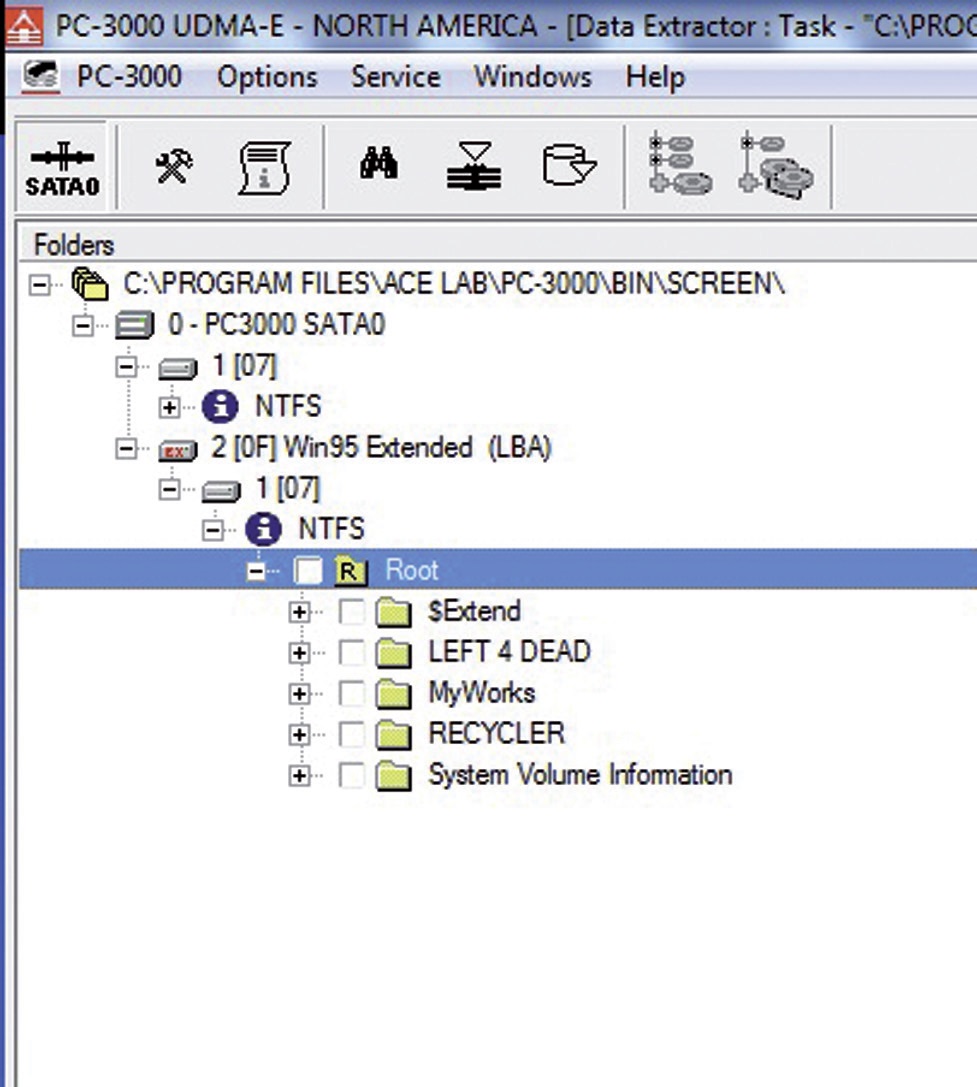Viewport: 977px width, 1087px height.
Task: Collapse the first 1 [07] partition node
Action: [126, 367]
